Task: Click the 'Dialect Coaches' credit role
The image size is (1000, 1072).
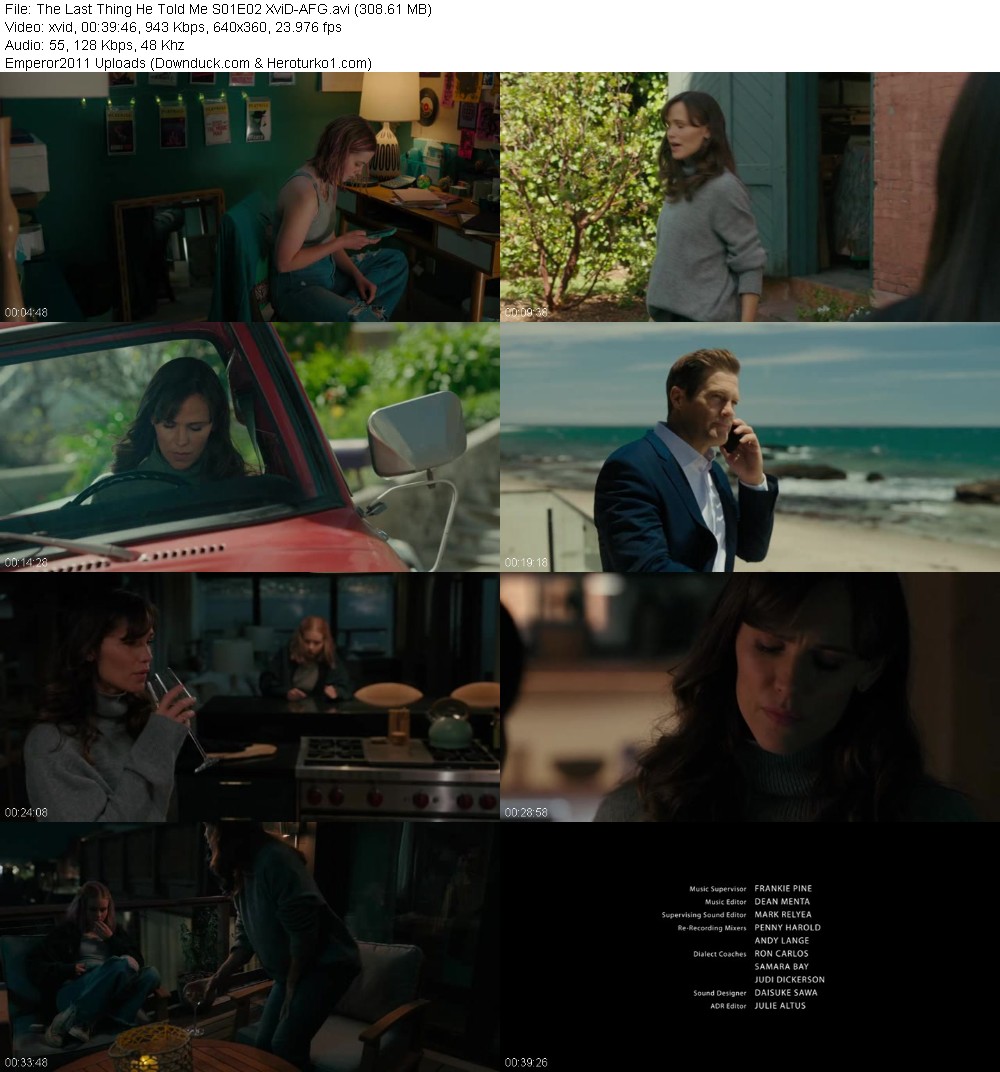Action: pos(720,954)
